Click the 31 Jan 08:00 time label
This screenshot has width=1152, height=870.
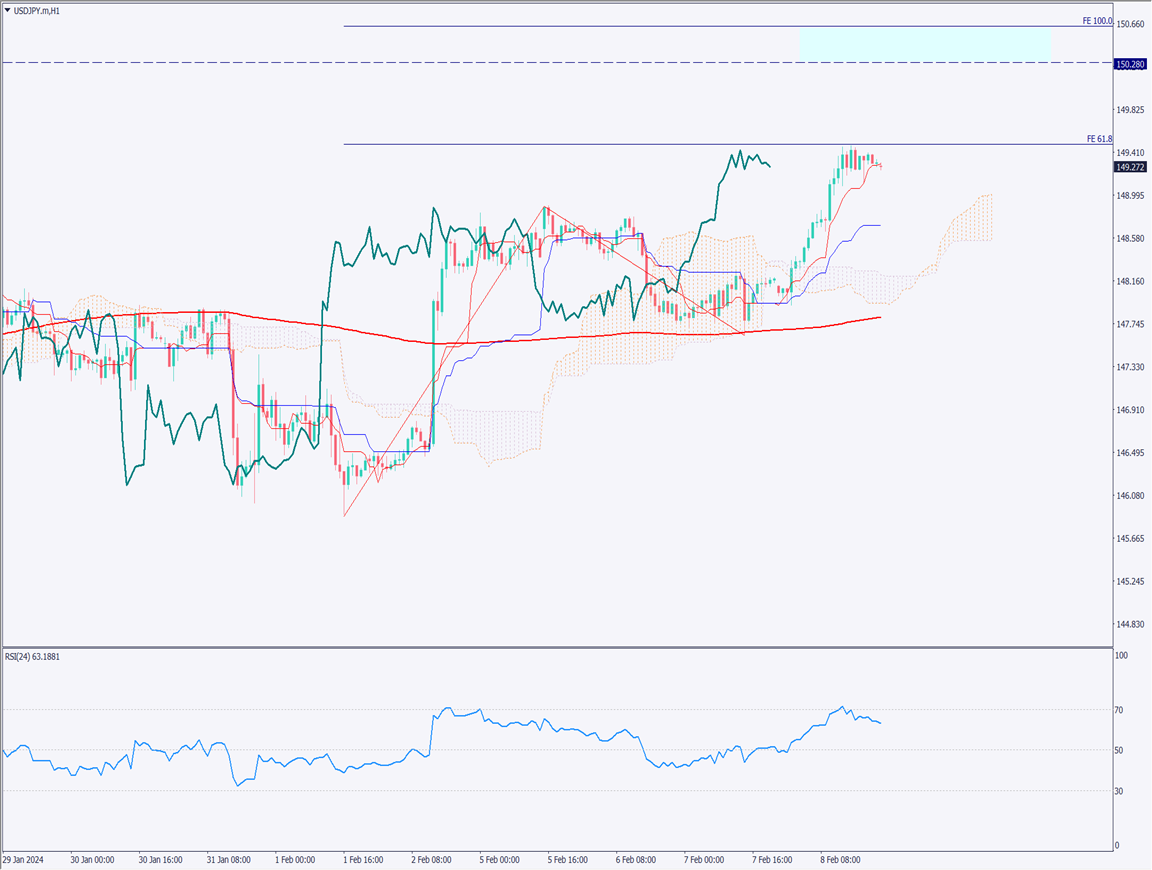click(x=227, y=859)
